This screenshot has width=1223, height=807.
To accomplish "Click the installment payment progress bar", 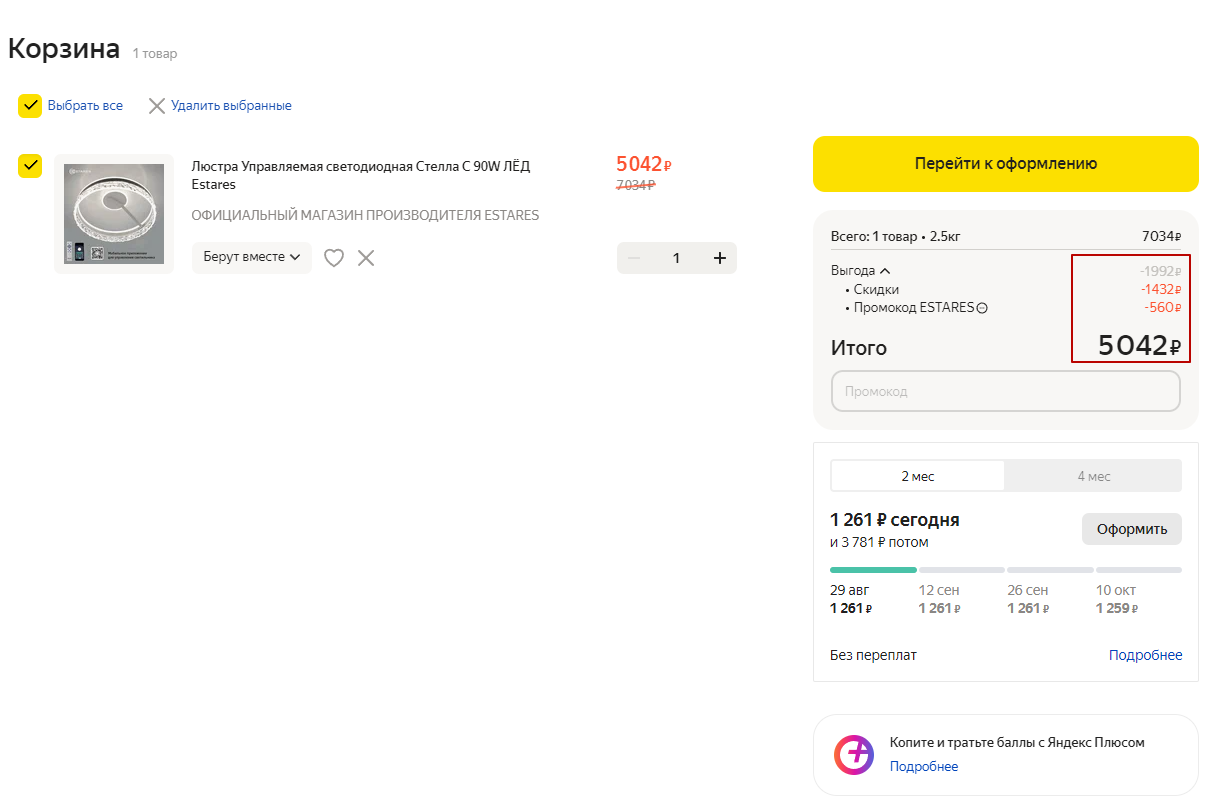I will pyautogui.click(x=1005, y=570).
